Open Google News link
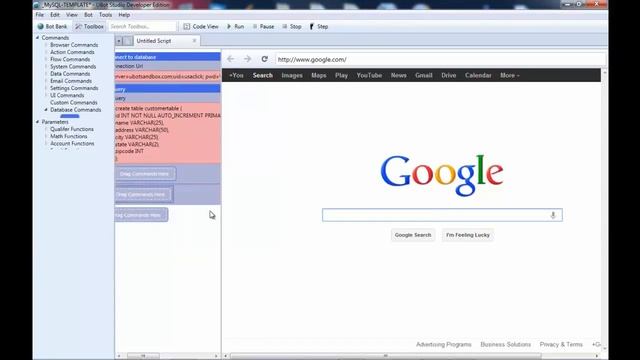This screenshot has width=640, height=360. (398, 76)
